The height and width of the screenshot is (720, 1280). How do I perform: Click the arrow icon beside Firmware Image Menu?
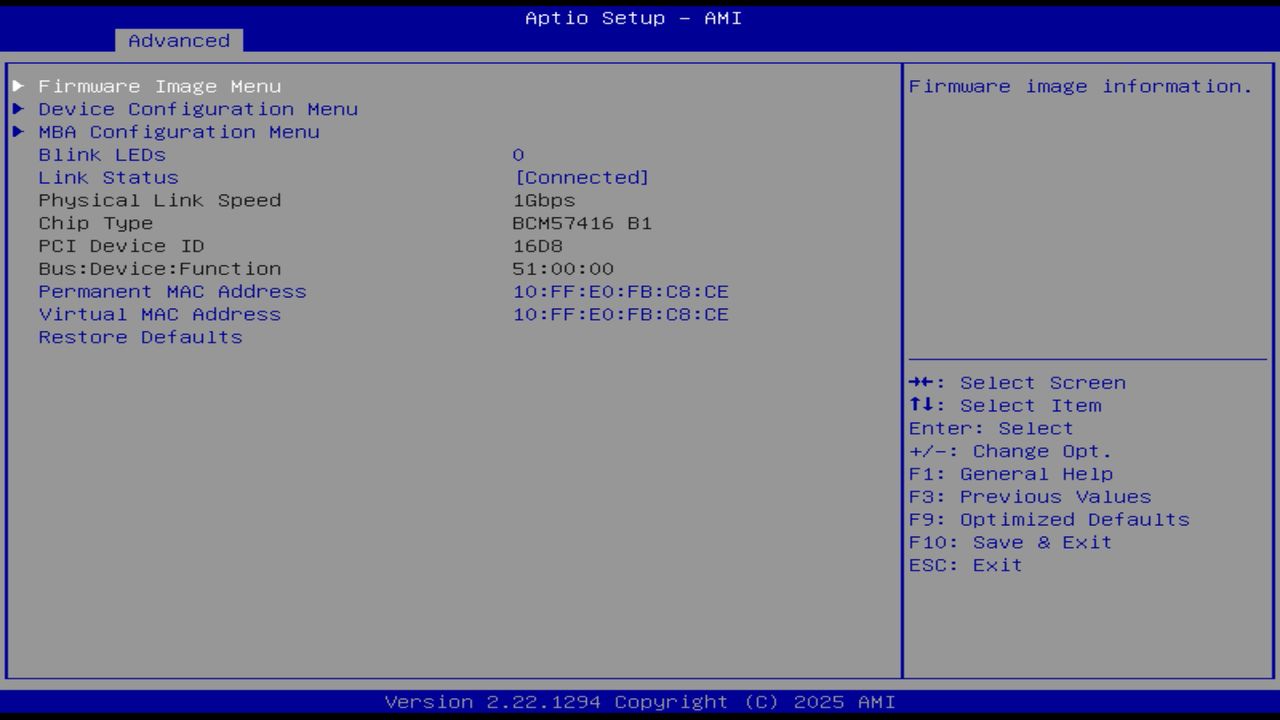coord(17,86)
